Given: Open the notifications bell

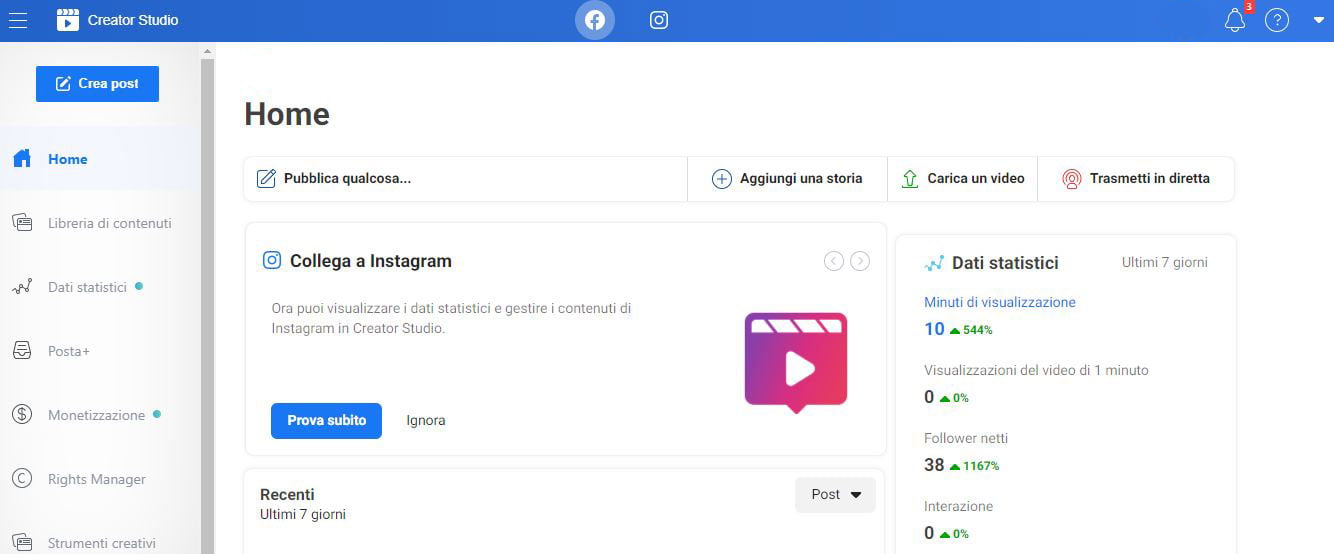Looking at the screenshot, I should point(1235,20).
